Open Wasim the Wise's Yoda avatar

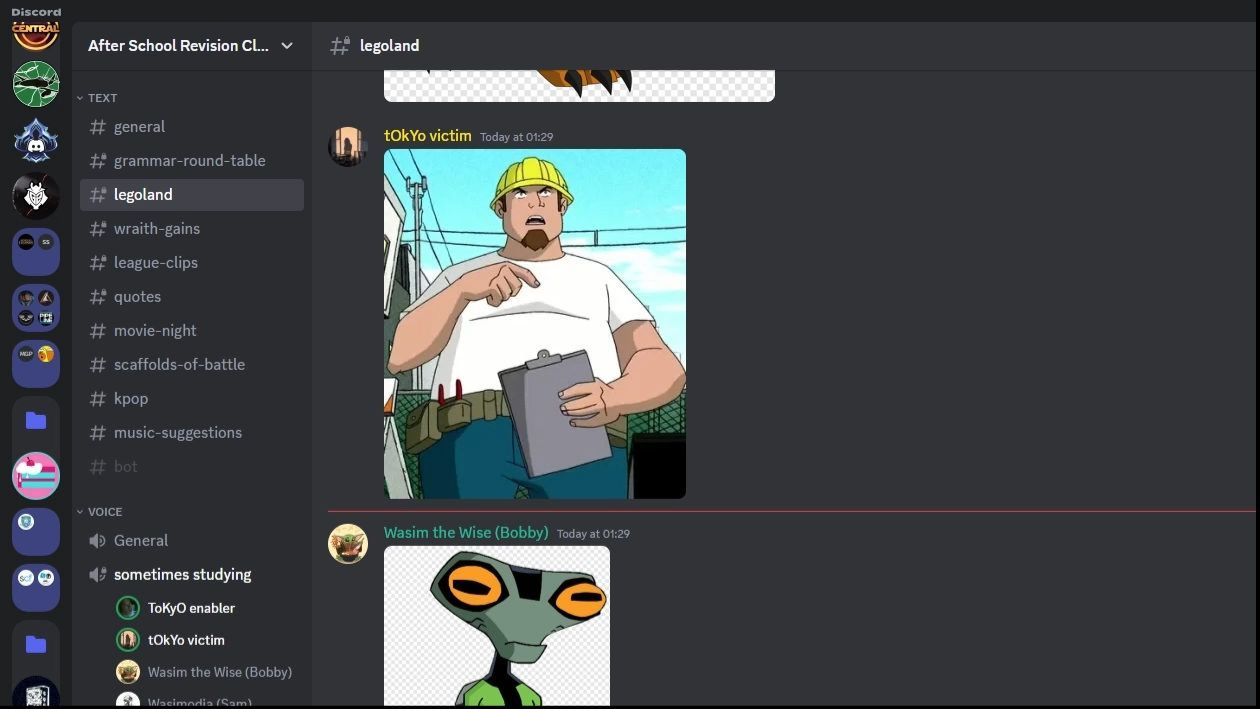(348, 543)
